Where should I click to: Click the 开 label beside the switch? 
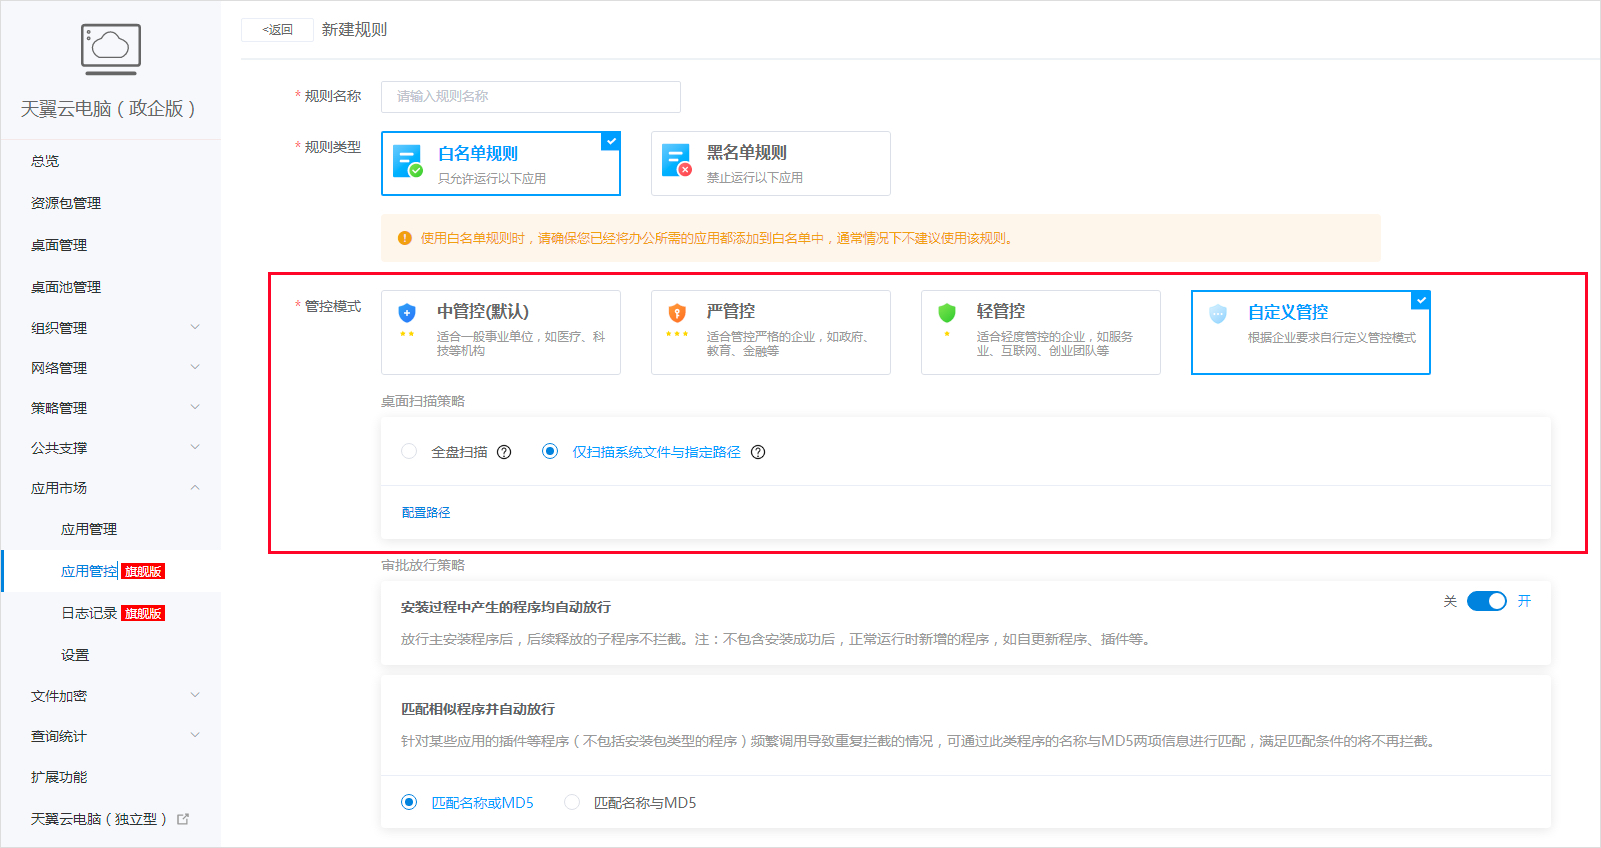[1524, 601]
